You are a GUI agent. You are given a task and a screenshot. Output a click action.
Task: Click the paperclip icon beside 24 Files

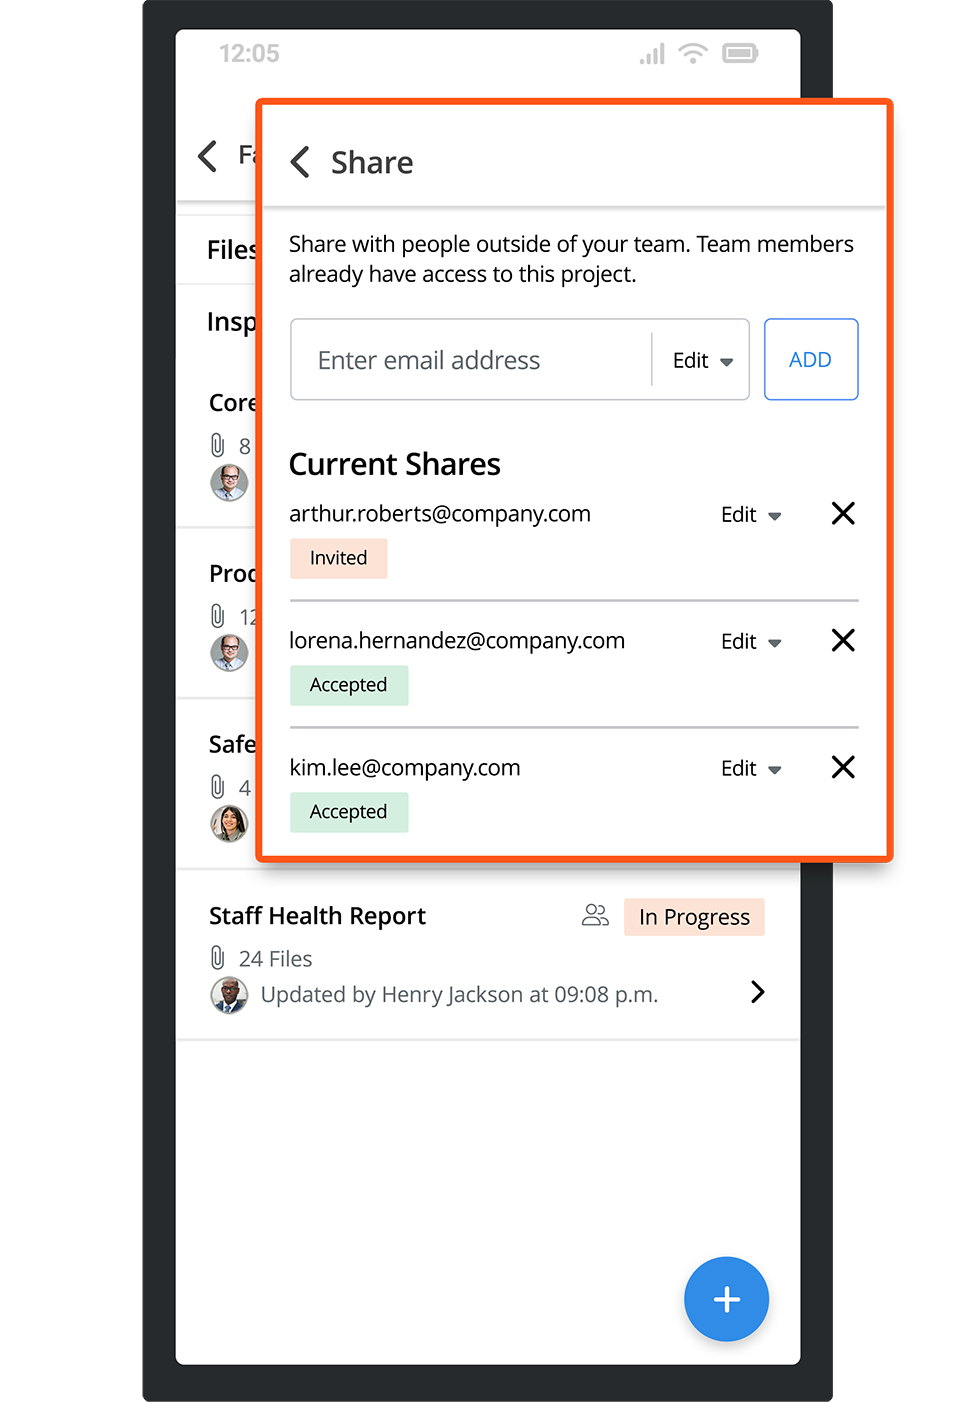218,958
